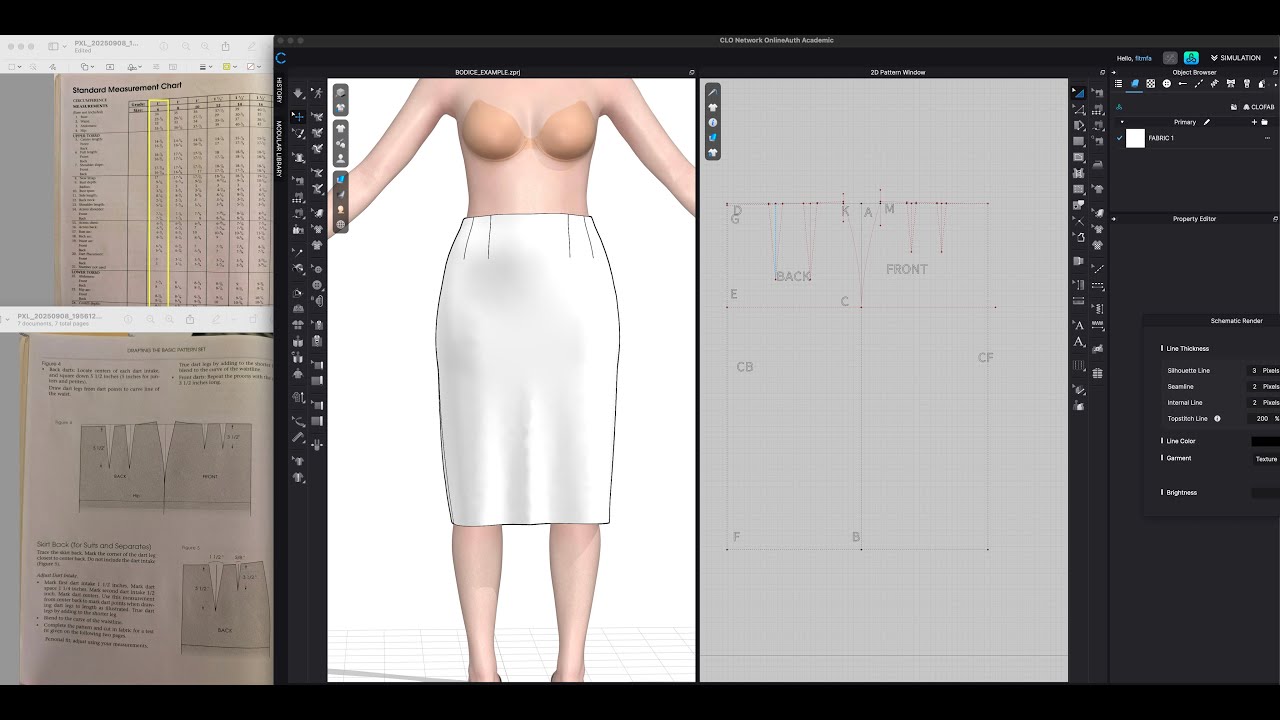The height and width of the screenshot is (720, 1280).
Task: Open the Shapes dropdown in Preview markup toolbar
Action: 87,67
